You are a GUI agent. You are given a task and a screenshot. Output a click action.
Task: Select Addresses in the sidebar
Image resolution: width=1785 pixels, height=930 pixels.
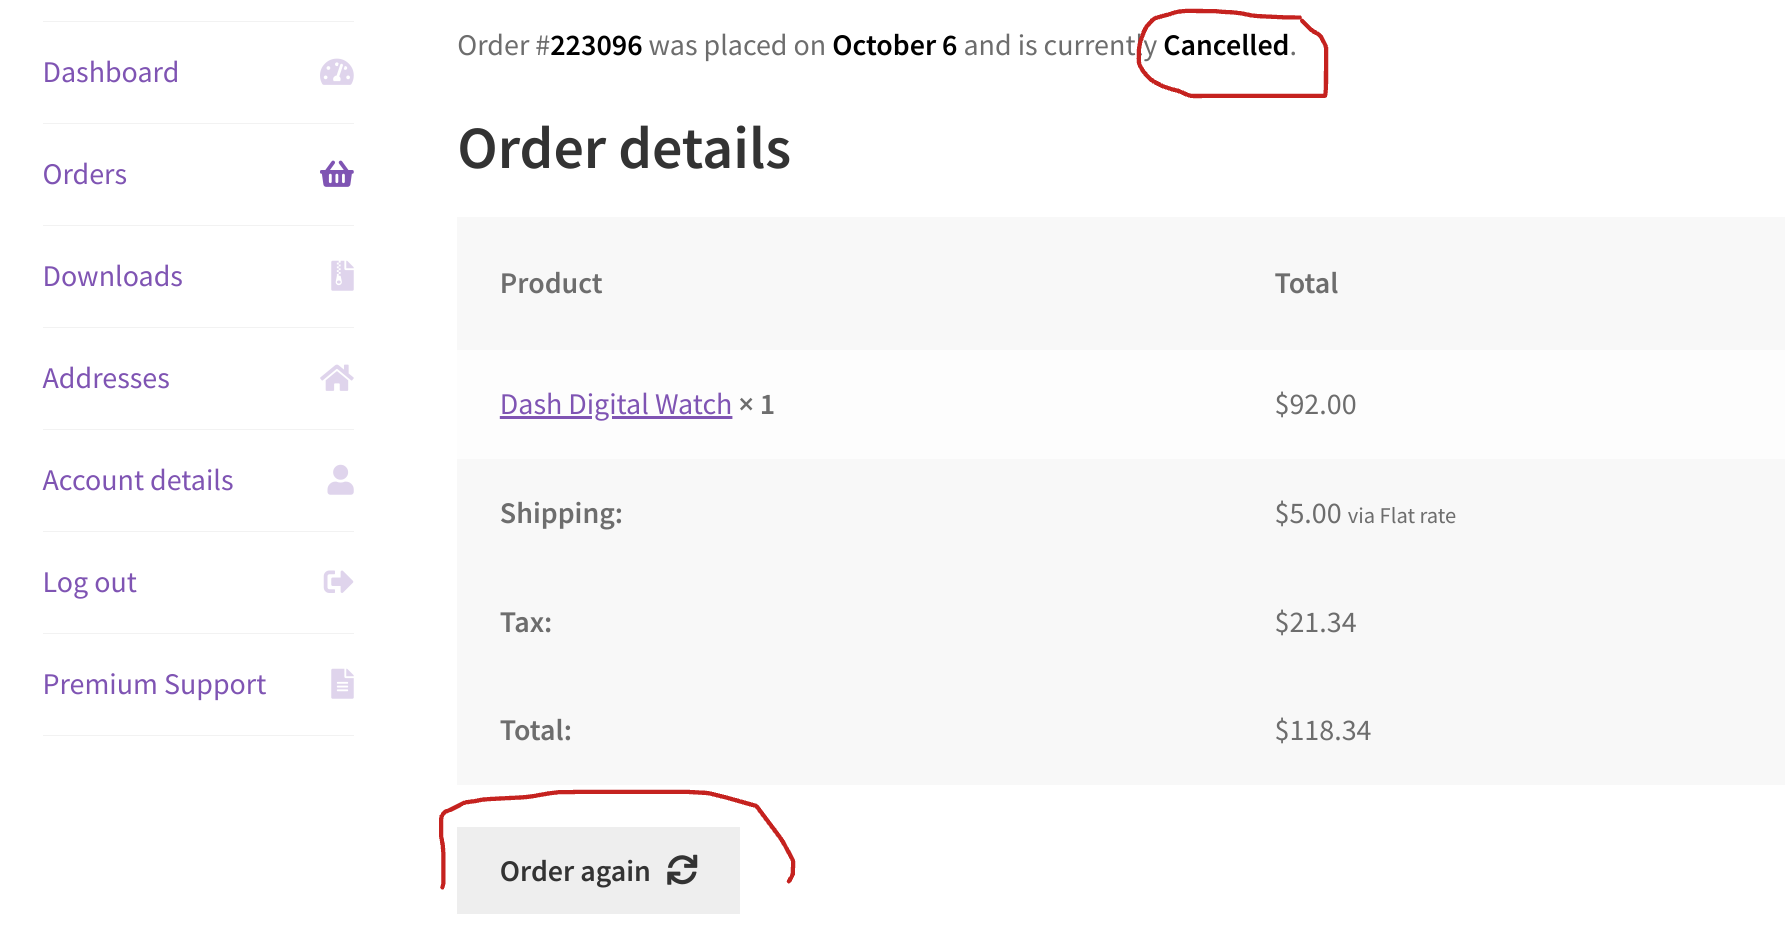pyautogui.click(x=106, y=378)
